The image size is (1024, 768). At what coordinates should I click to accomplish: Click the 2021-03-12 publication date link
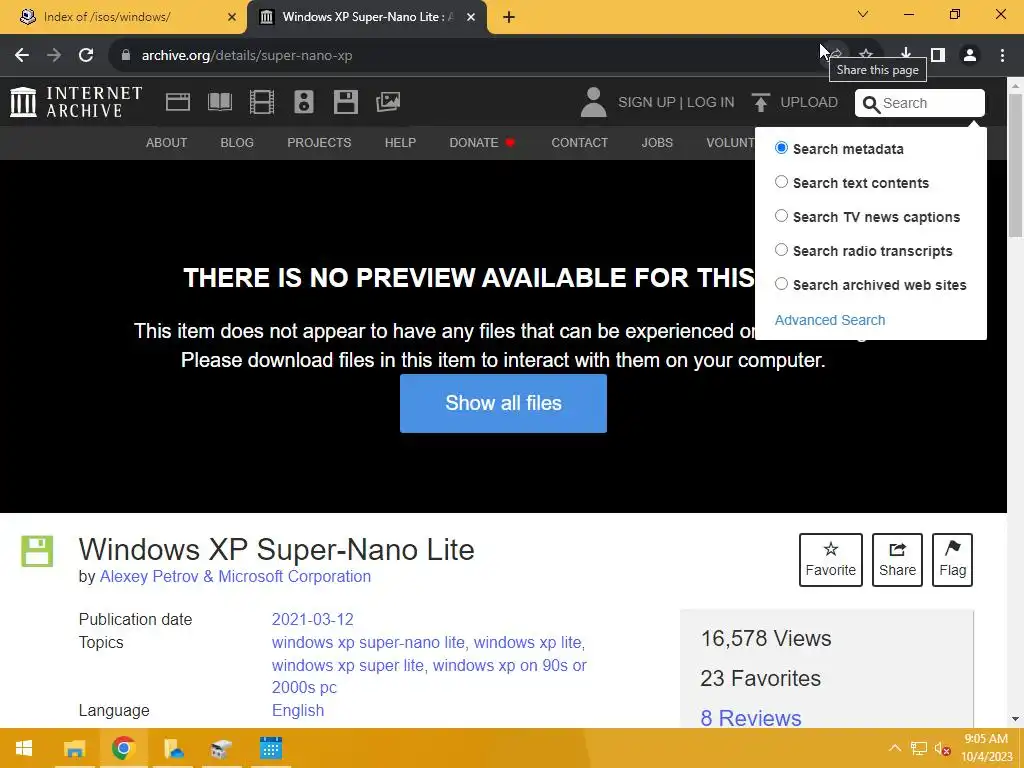(x=312, y=619)
